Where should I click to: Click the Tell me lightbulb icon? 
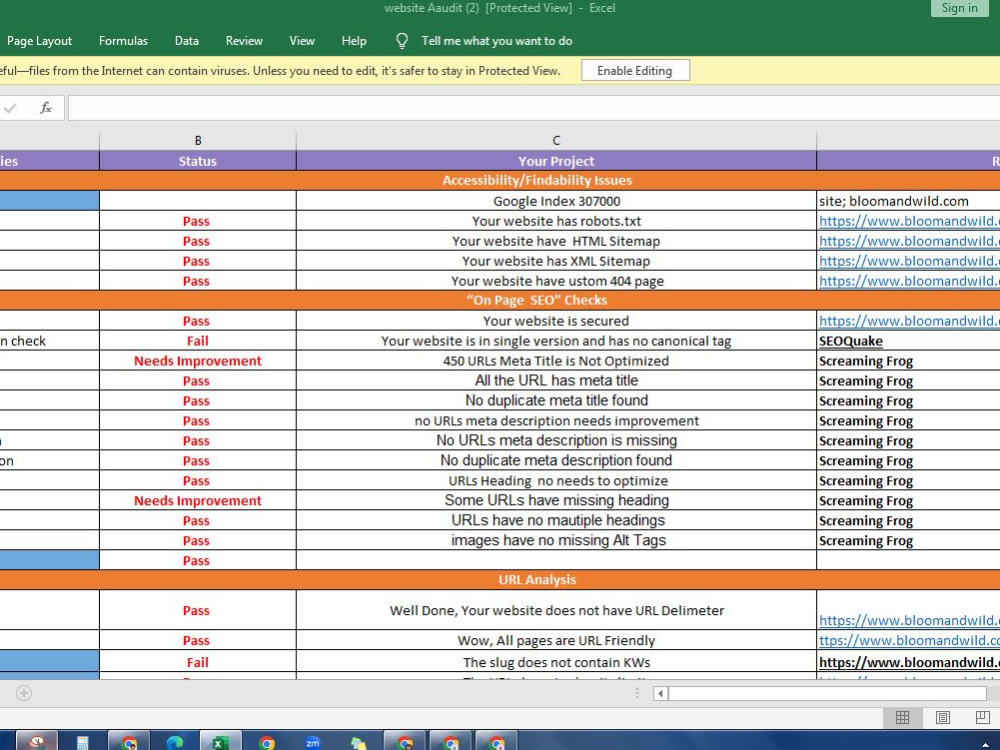tap(402, 41)
